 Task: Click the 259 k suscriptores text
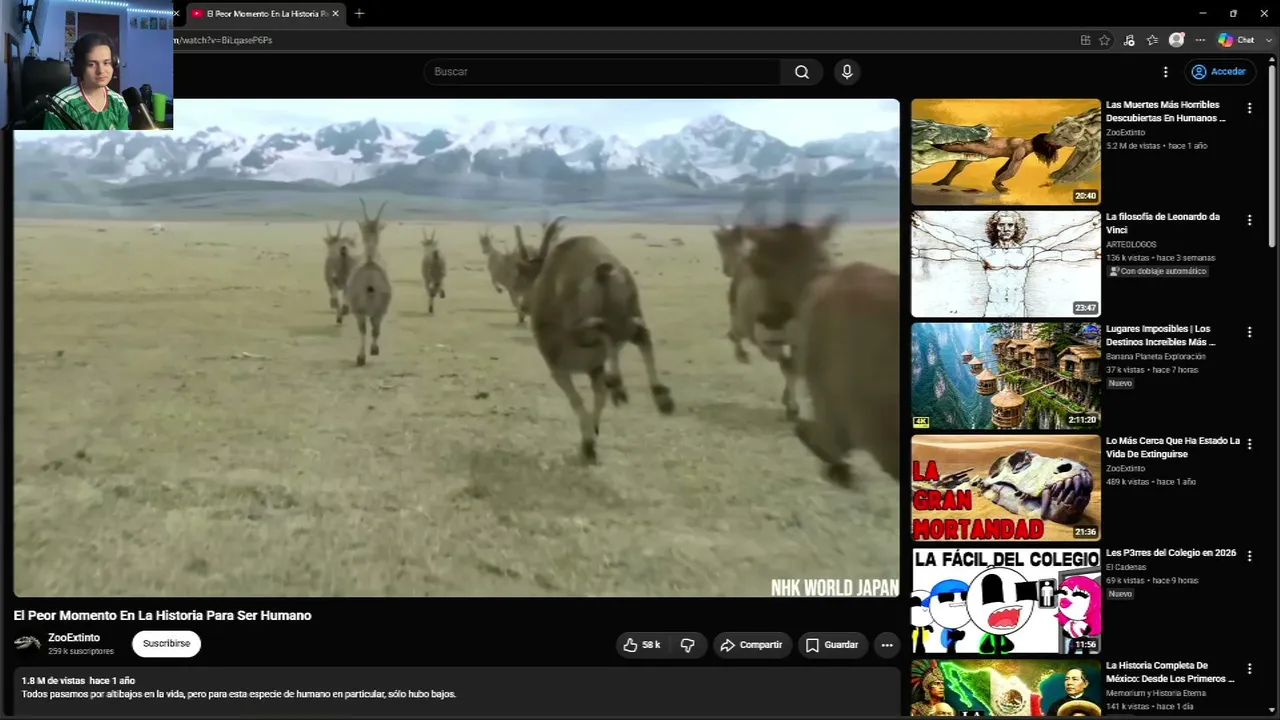pyautogui.click(x=81, y=652)
